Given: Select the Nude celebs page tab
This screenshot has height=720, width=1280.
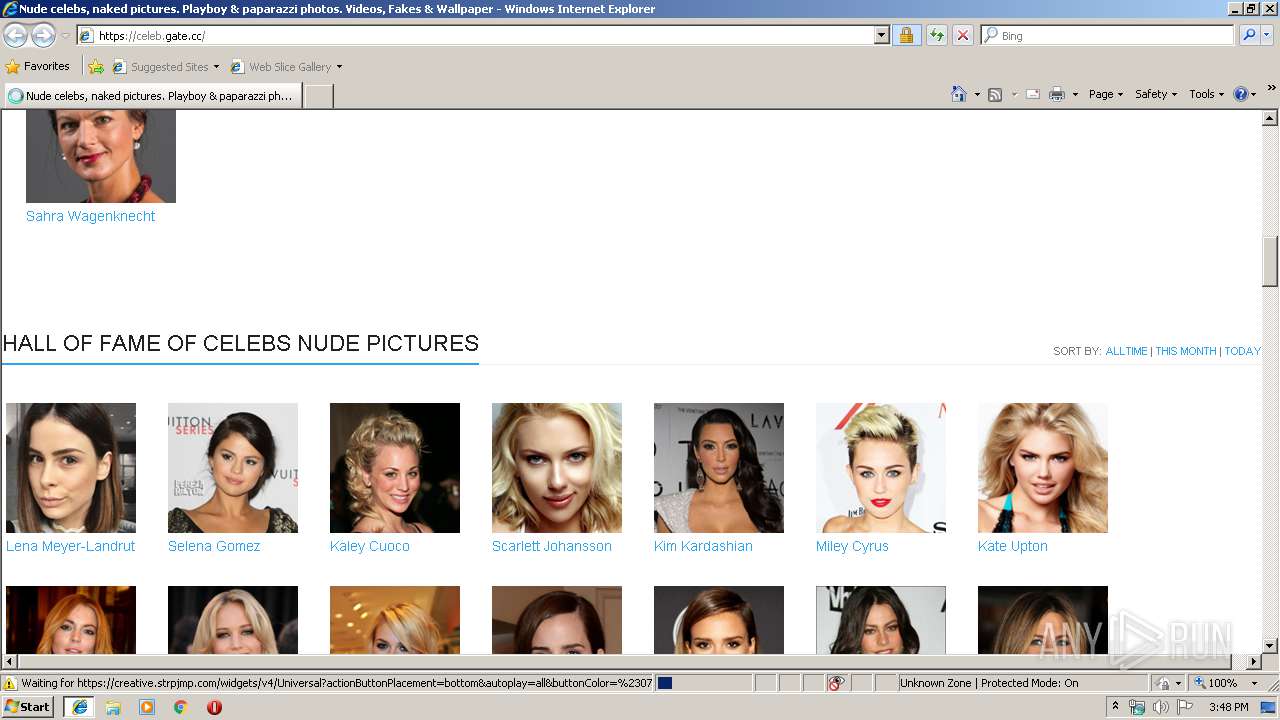Looking at the screenshot, I should point(152,96).
